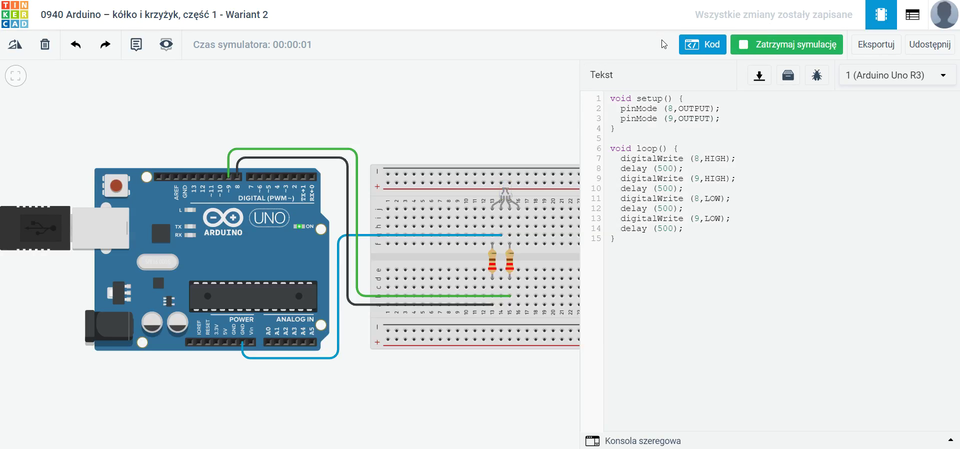Switch to component list view tab

(x=912, y=15)
